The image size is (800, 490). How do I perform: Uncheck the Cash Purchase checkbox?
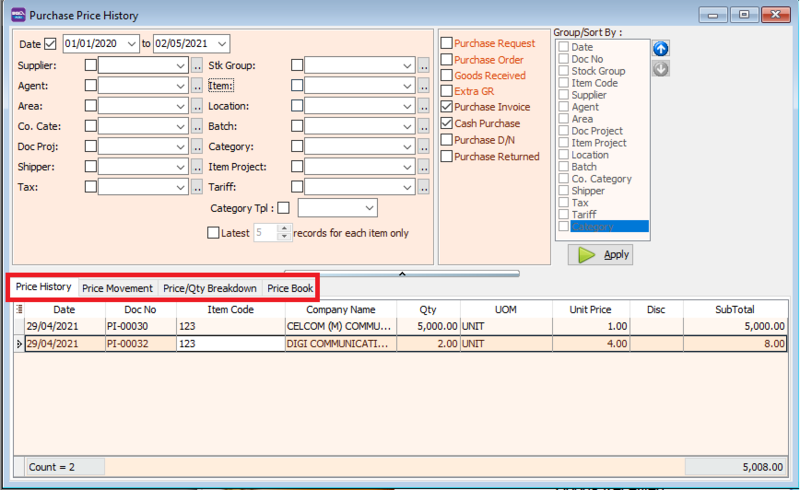(447, 124)
